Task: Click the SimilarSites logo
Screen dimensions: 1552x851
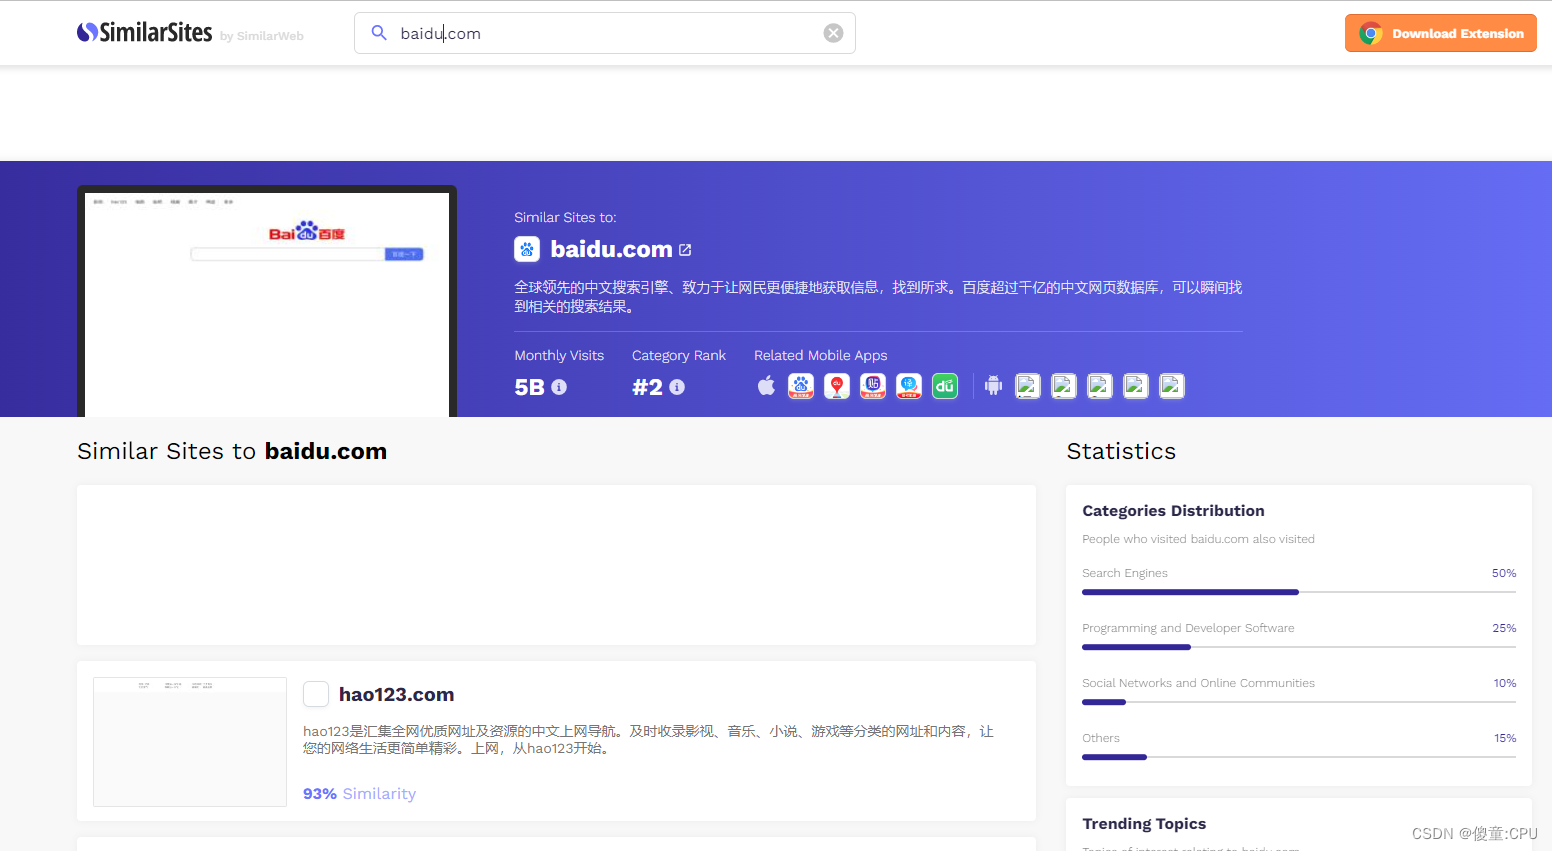Action: pyautogui.click(x=145, y=33)
